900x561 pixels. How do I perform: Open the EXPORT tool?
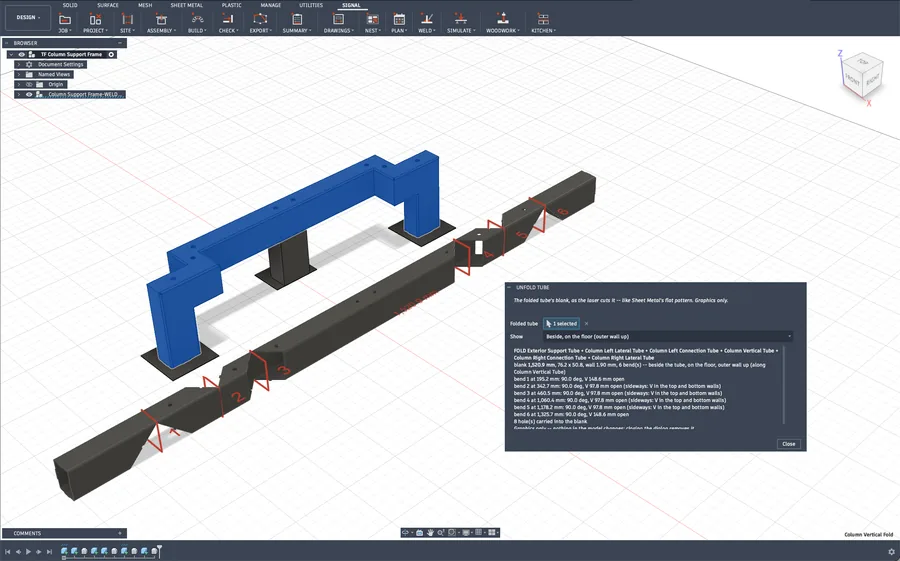tap(260, 23)
